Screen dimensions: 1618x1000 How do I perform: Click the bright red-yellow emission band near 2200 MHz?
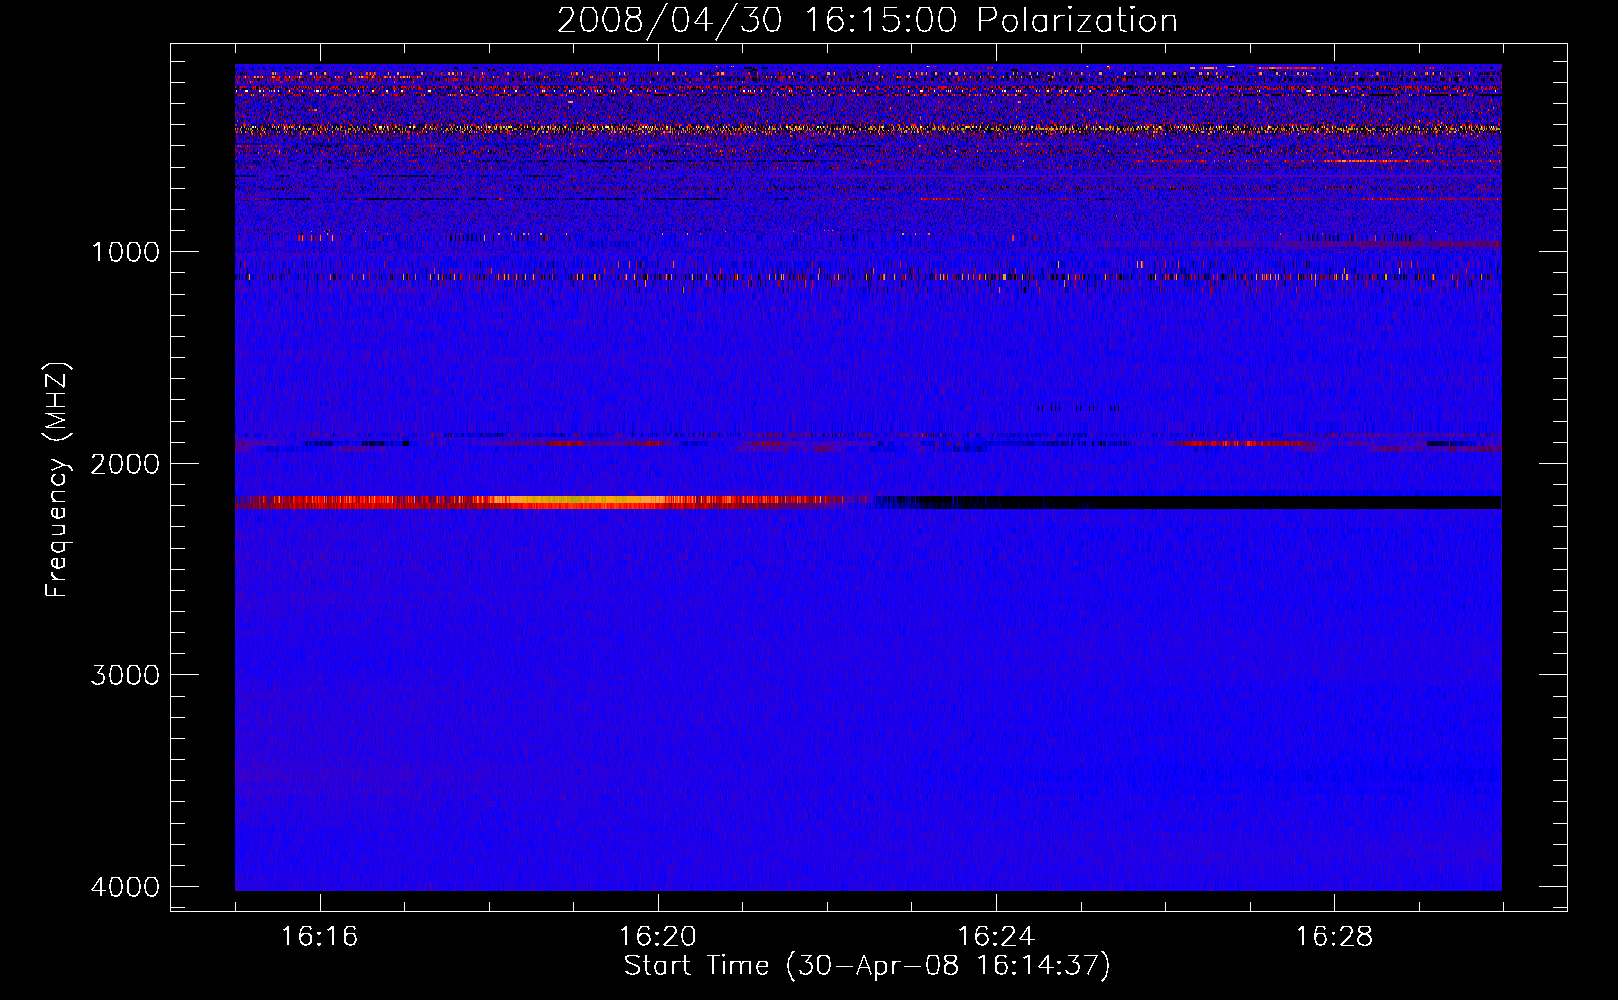[540, 502]
